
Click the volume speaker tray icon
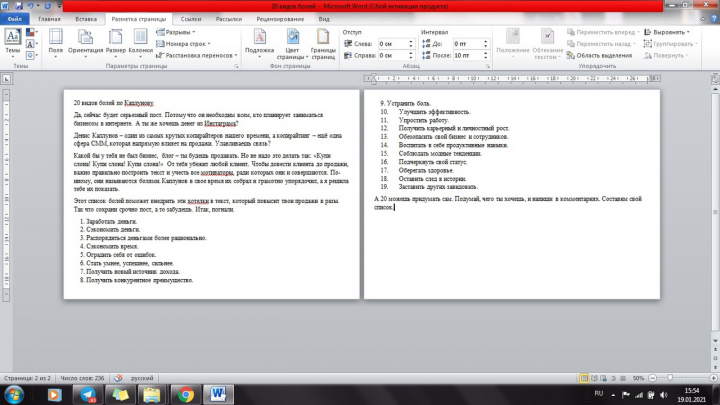tap(664, 395)
